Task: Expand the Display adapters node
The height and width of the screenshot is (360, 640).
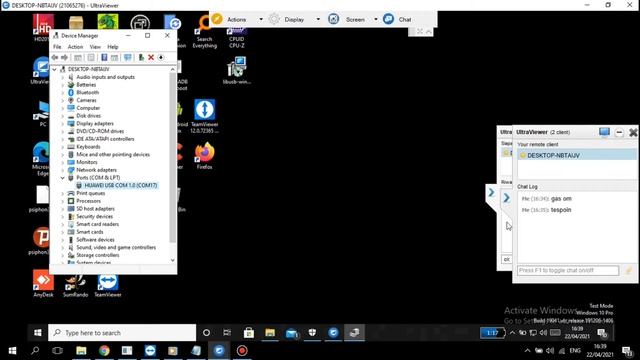Action: point(63,124)
